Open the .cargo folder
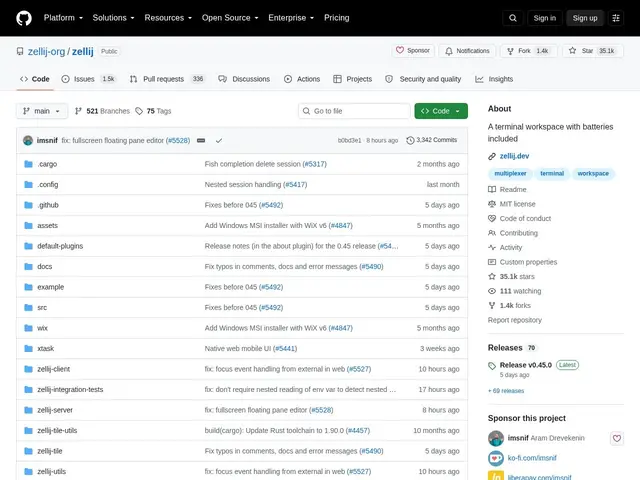Viewport: 640px width, 480px height. (47, 164)
